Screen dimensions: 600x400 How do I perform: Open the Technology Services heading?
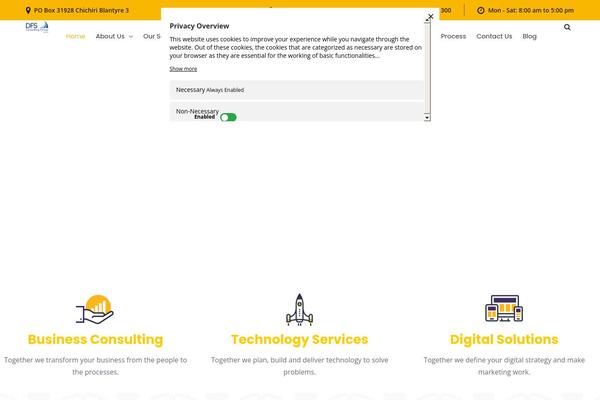[x=300, y=340]
